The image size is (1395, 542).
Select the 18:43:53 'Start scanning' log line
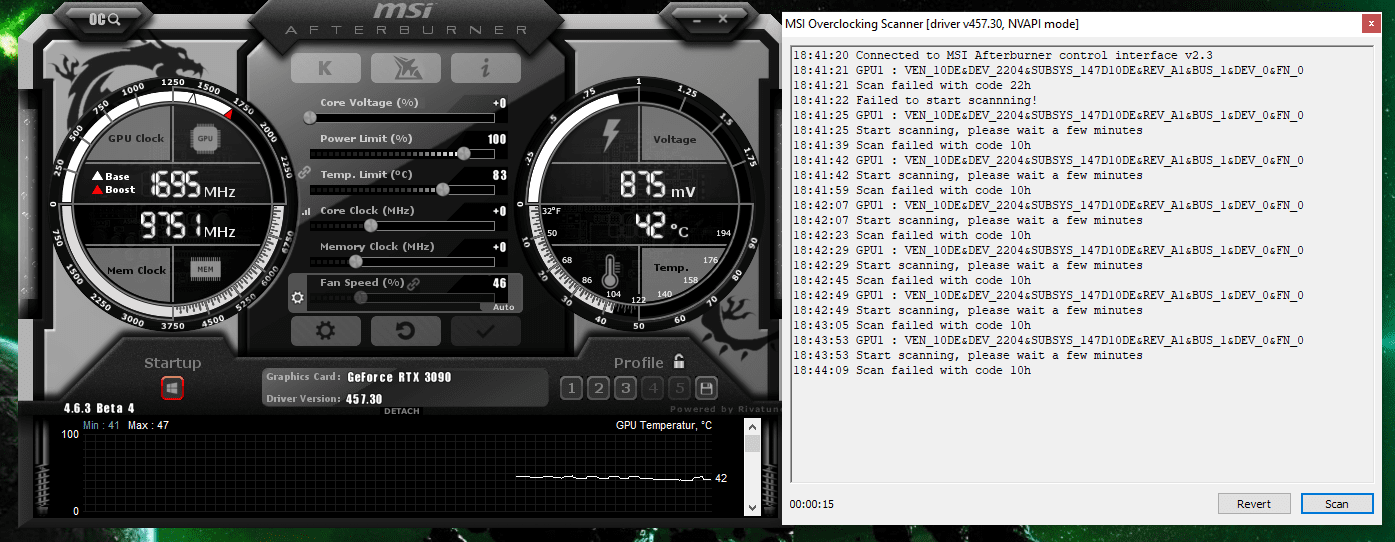click(x=968, y=355)
